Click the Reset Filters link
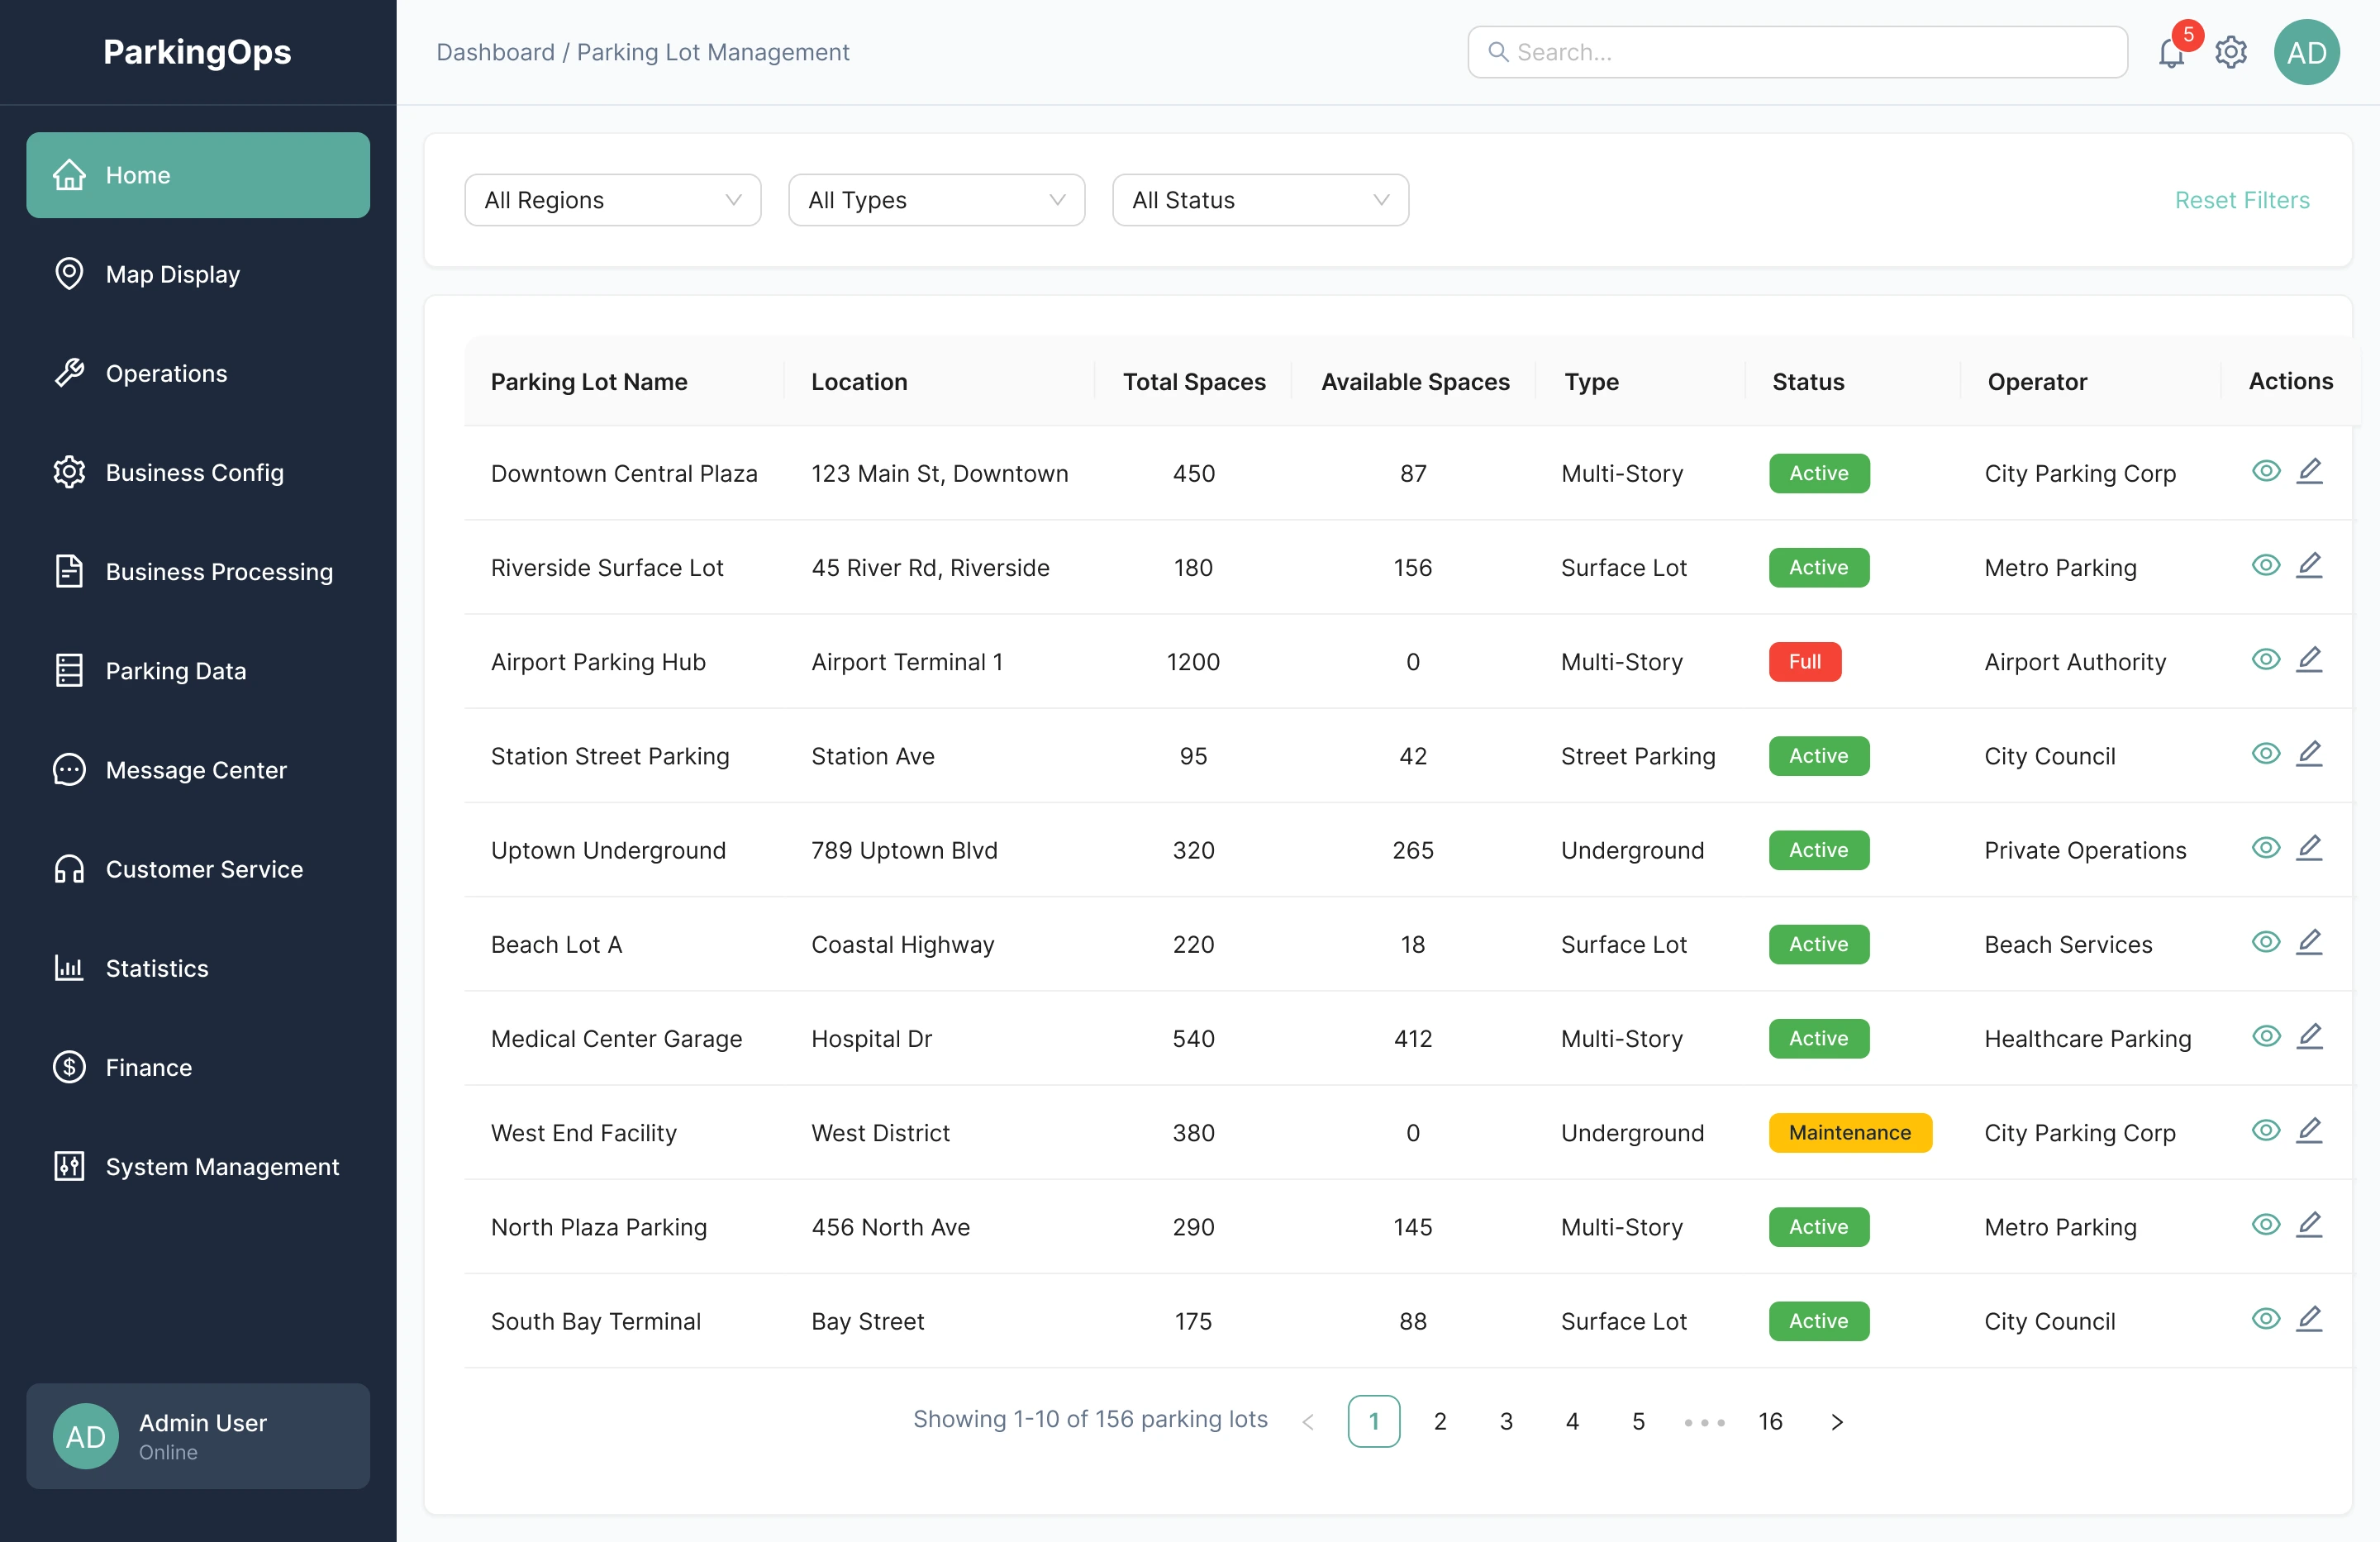 pyautogui.click(x=2241, y=200)
